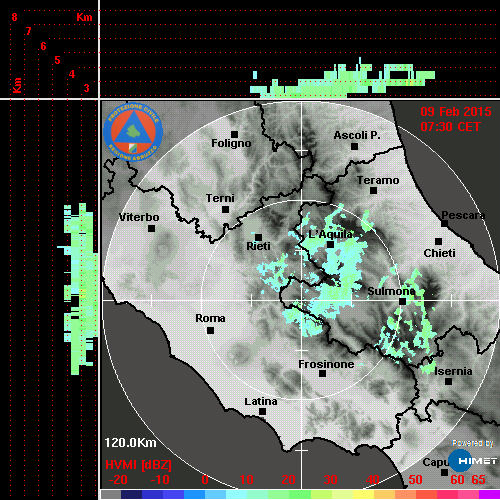Click the Sulmona city marker square
Viewport: 500px width, 500px height.
(x=402, y=301)
